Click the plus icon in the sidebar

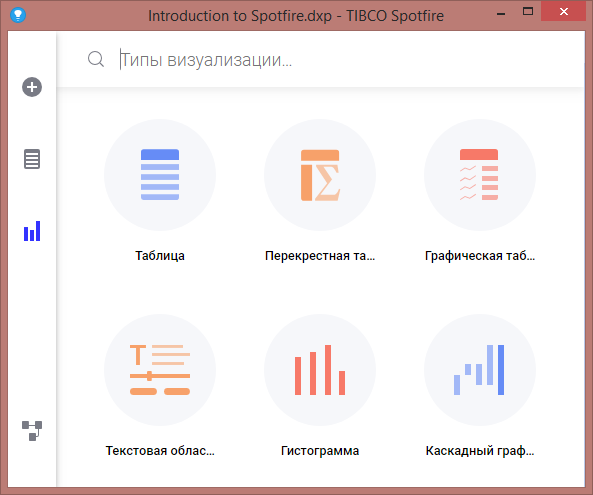click(x=32, y=87)
